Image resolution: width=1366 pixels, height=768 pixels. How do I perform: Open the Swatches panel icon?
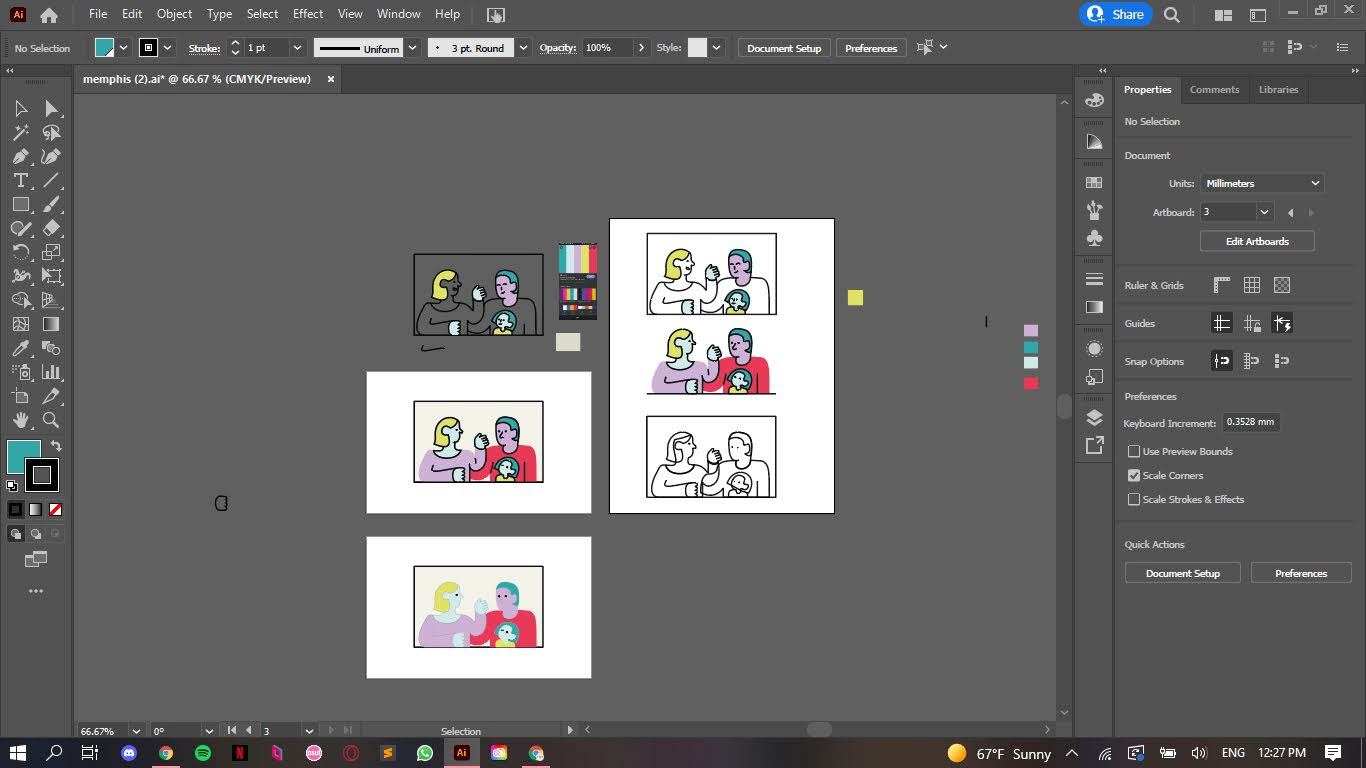tap(1094, 182)
